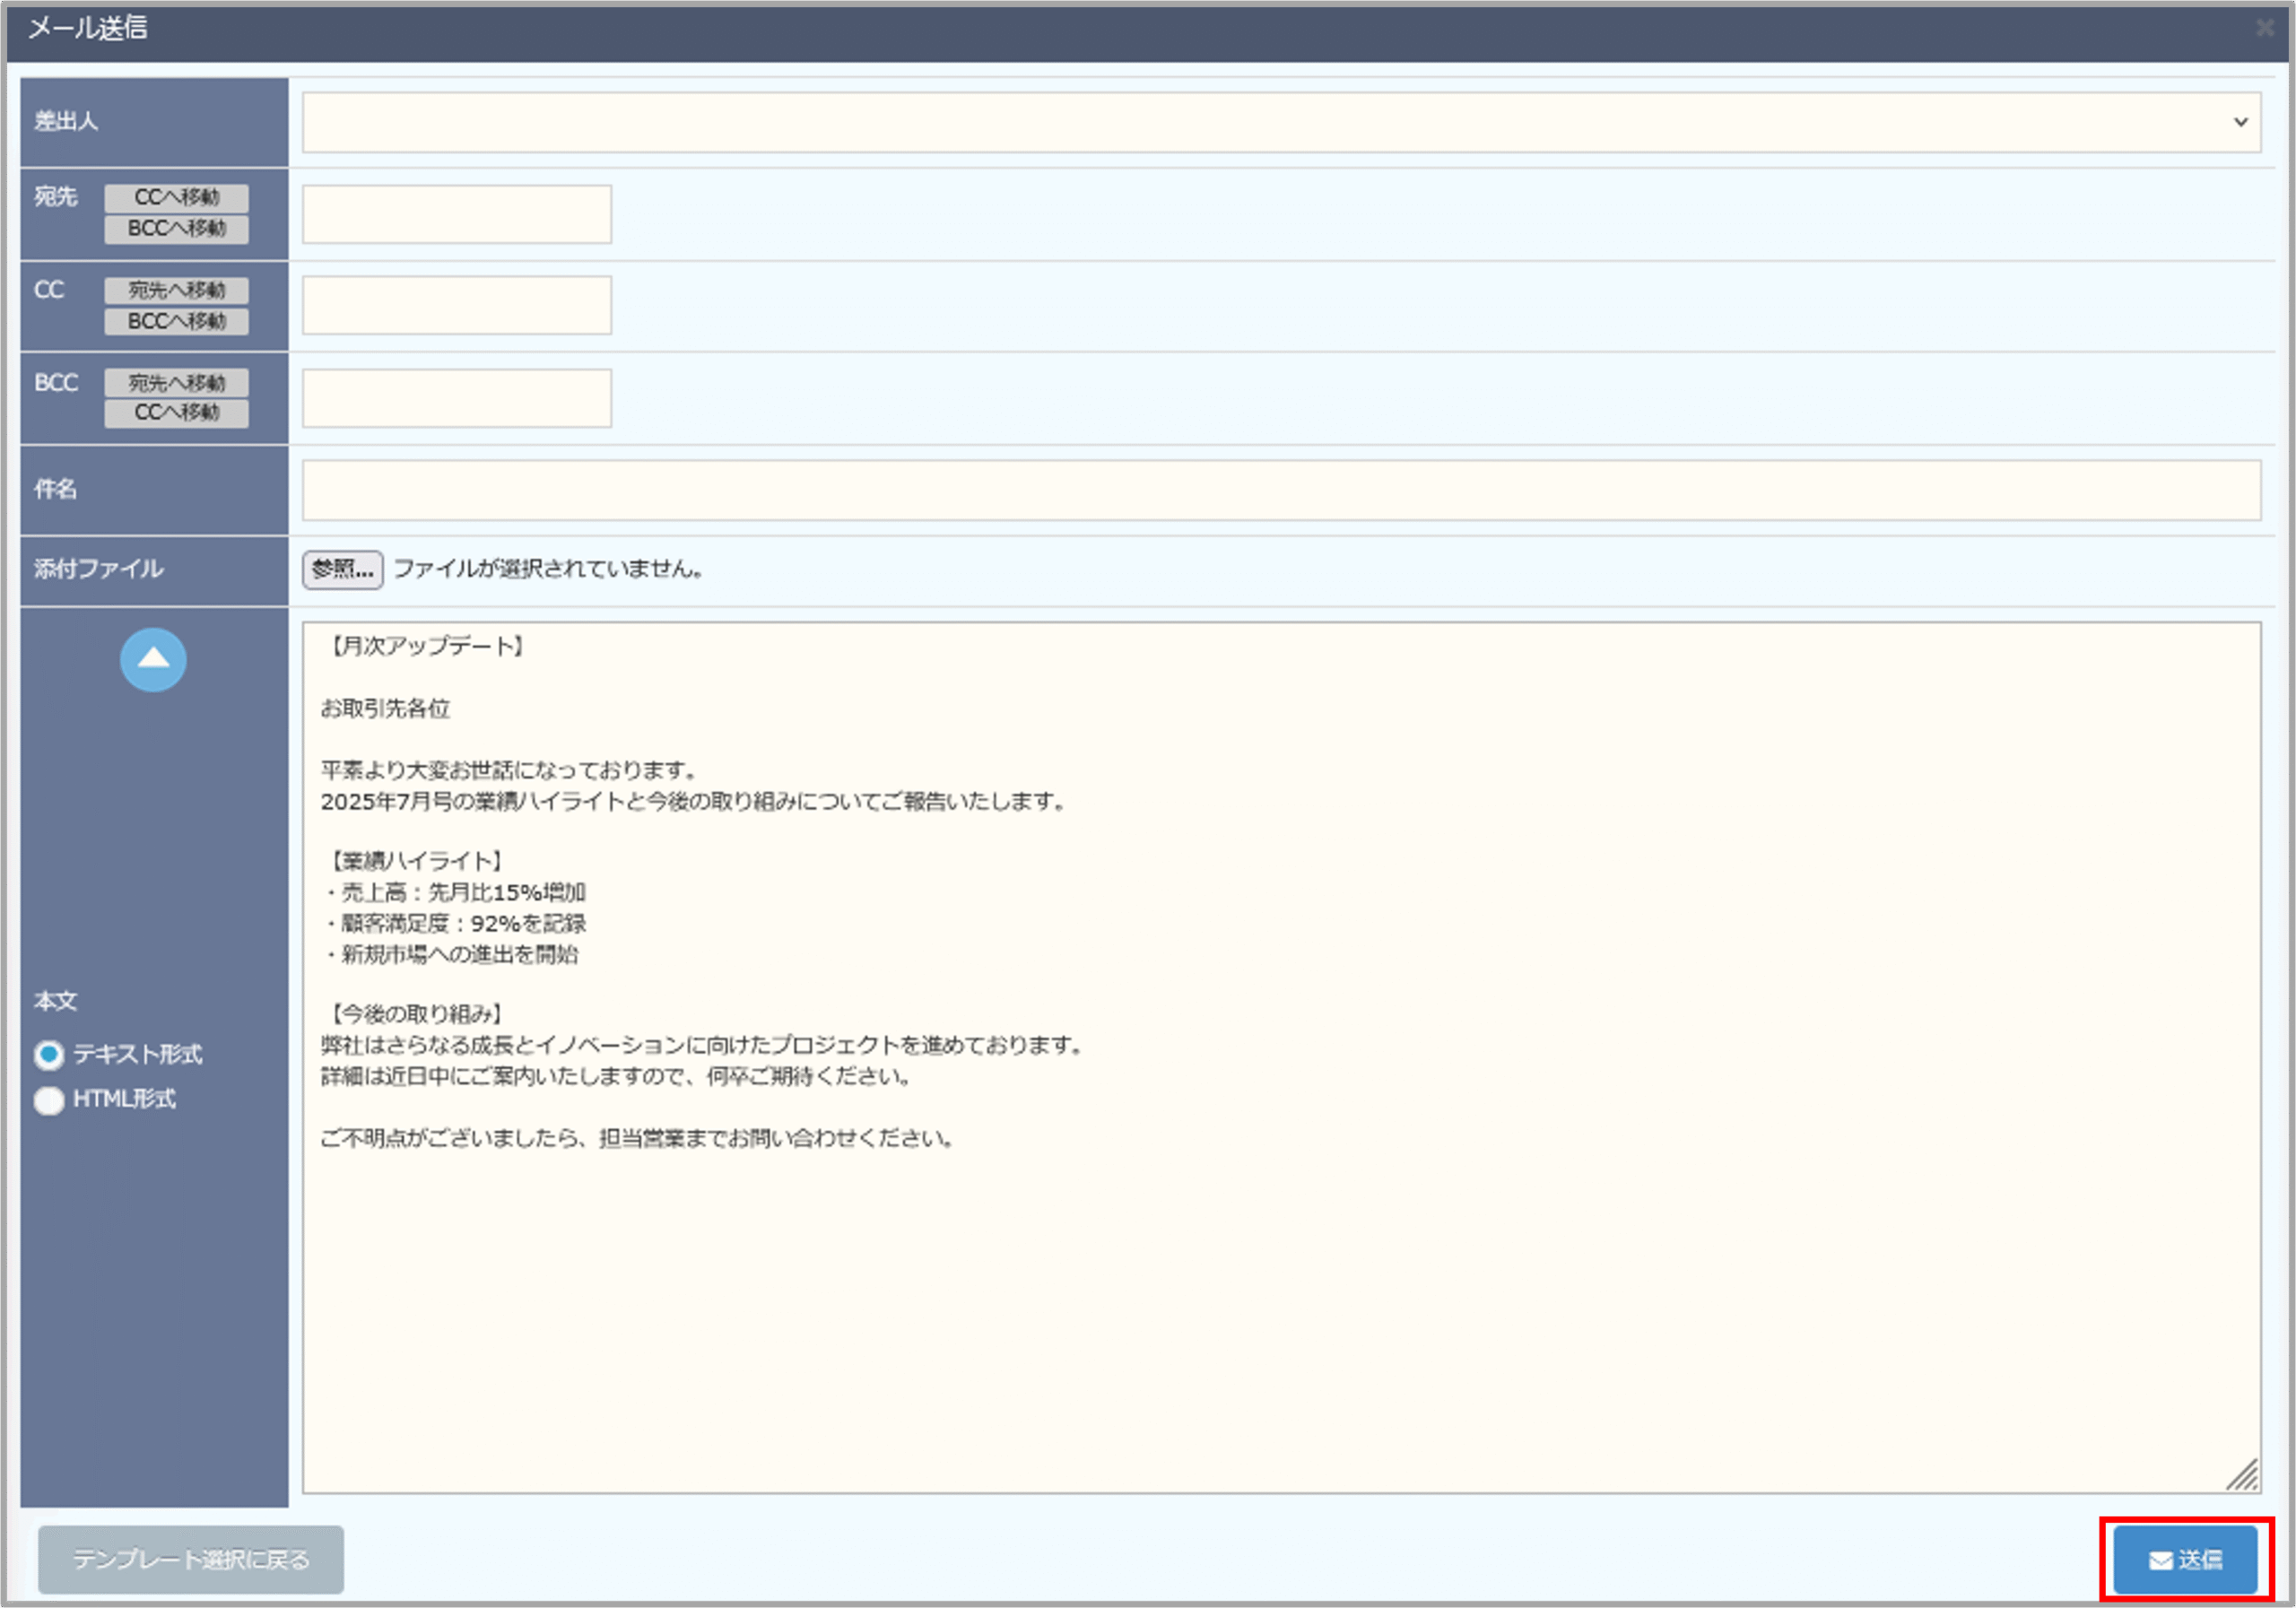Click the blue up-arrow circle icon

[x=153, y=659]
